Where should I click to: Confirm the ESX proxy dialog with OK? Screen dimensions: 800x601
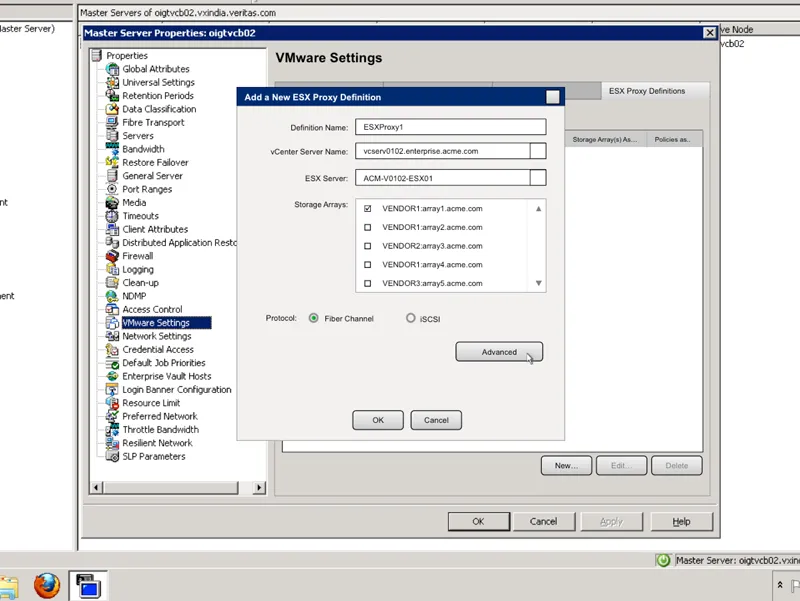click(x=378, y=420)
